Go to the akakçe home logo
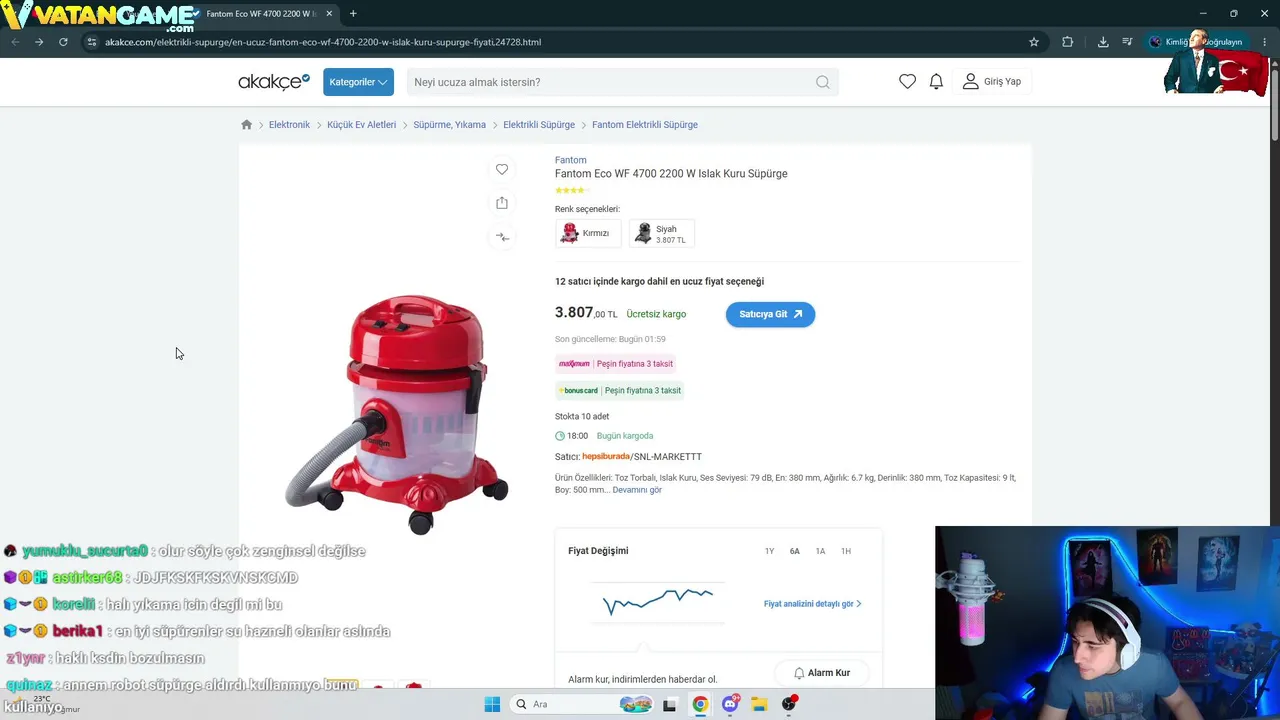This screenshot has width=1280, height=720. coord(274,82)
